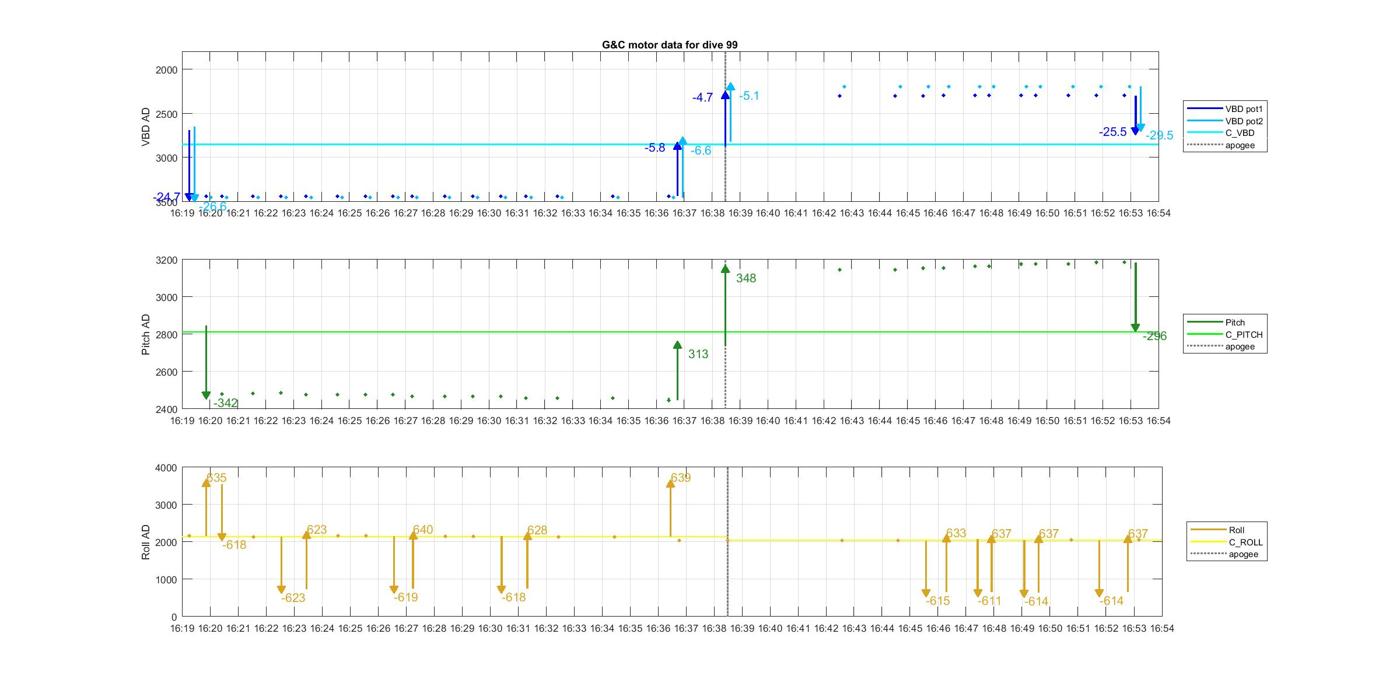The width and height of the screenshot is (1400, 693).
Task: Select the 'C_ROLL' legend entry
Action: [x=1226, y=542]
